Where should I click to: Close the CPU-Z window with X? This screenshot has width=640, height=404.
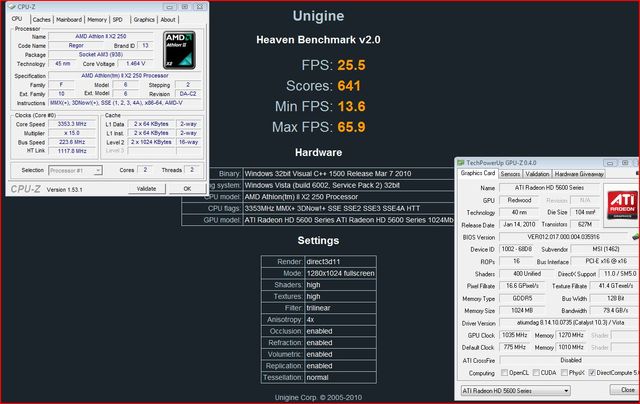tap(199, 7)
